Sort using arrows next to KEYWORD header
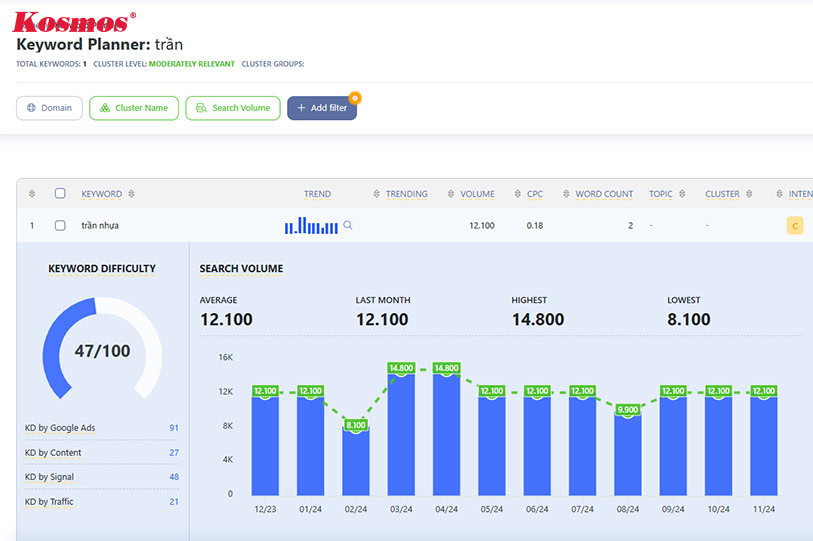The height and width of the screenshot is (541, 813). (x=131, y=194)
